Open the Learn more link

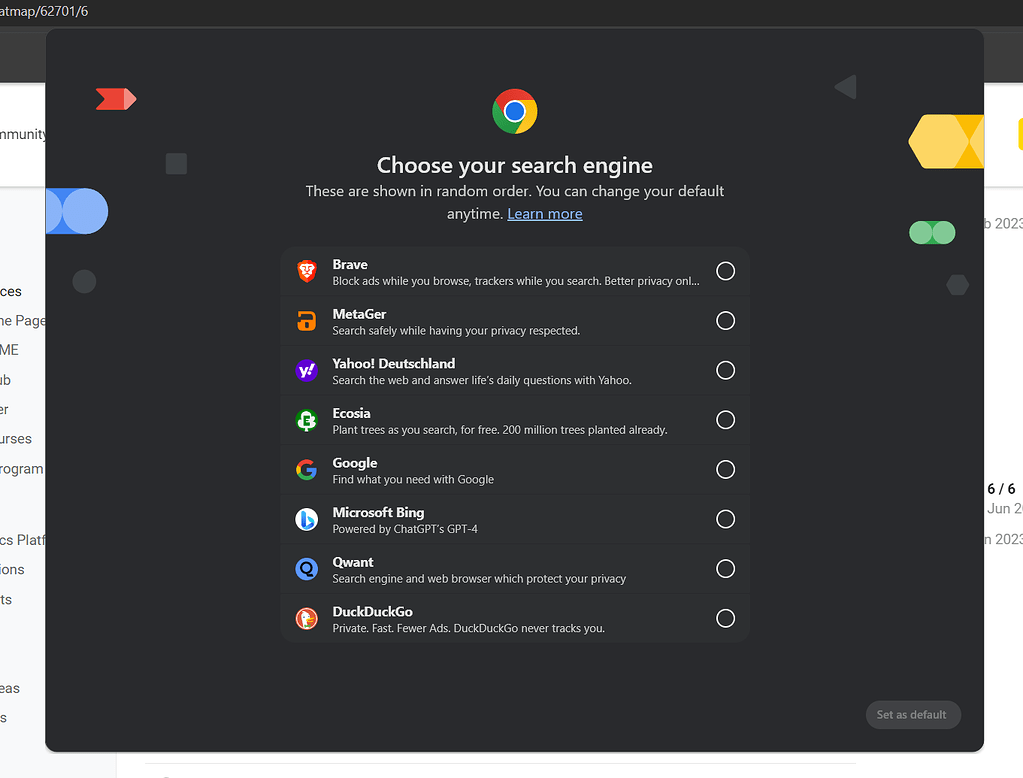(x=544, y=214)
